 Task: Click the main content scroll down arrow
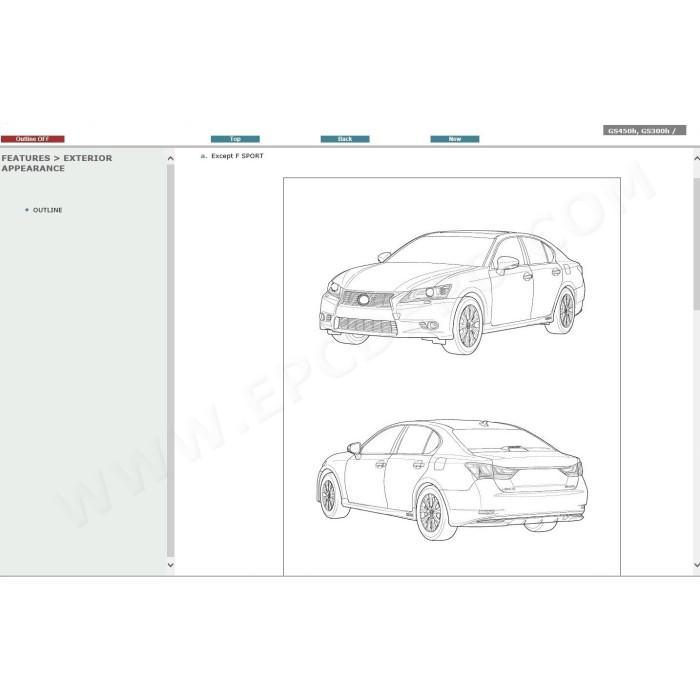click(696, 564)
